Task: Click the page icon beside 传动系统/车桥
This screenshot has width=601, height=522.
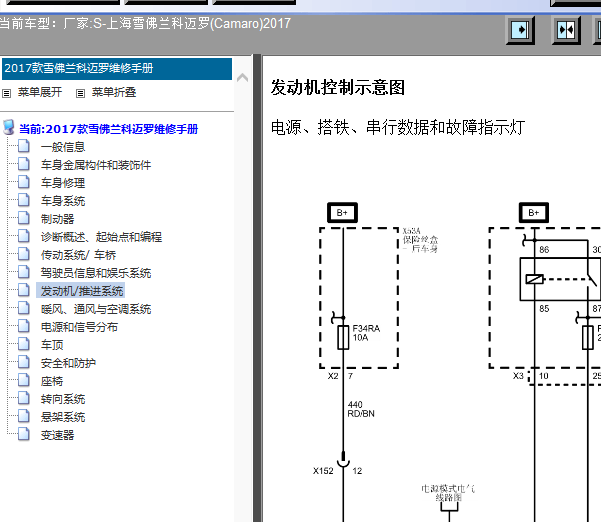Action: click(x=24, y=254)
